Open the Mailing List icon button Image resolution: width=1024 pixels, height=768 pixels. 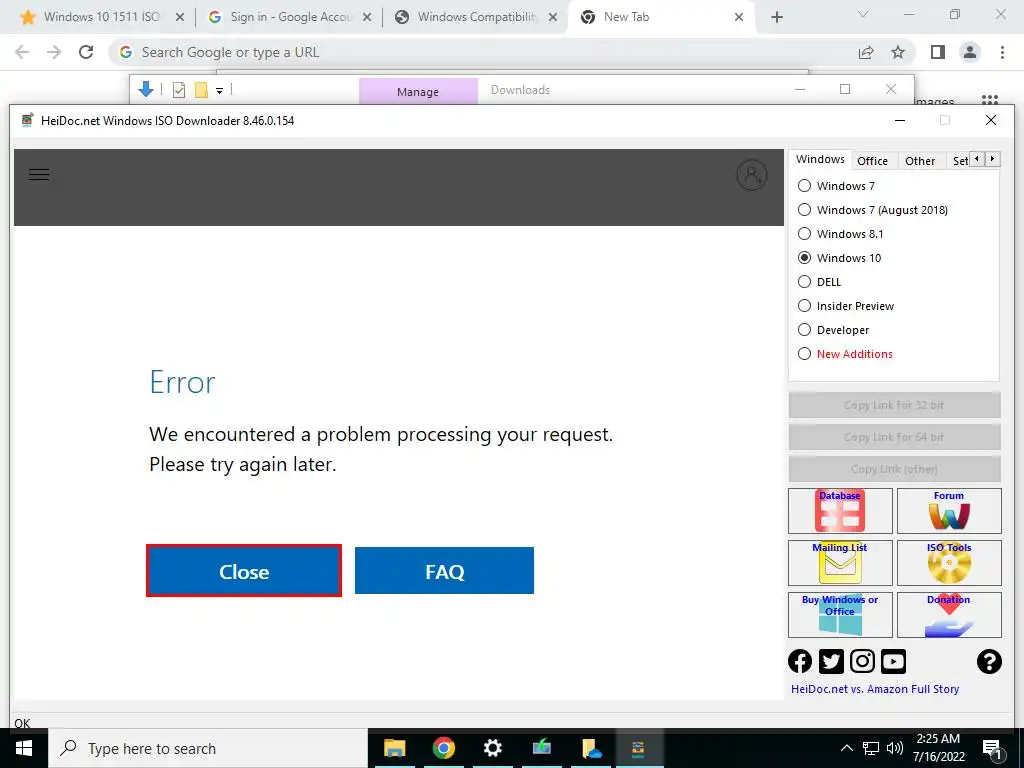coord(840,562)
